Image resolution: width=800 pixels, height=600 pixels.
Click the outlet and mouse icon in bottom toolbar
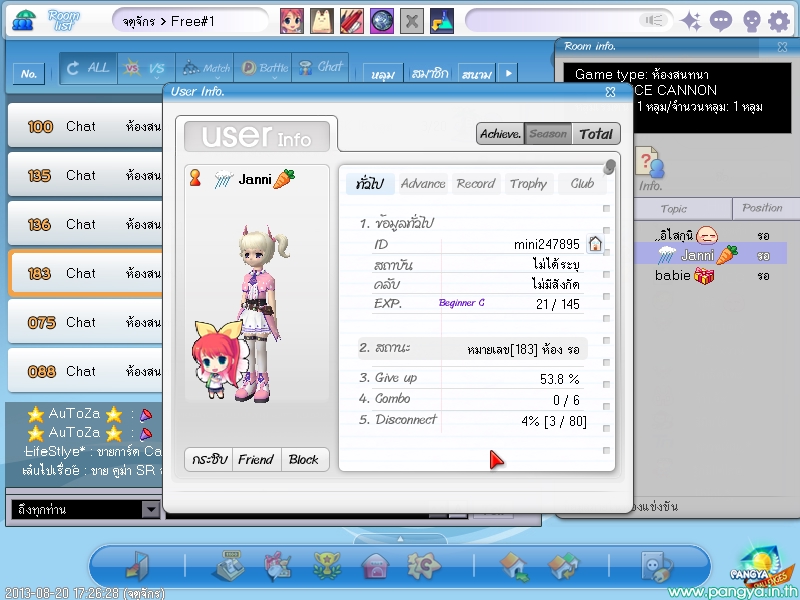pos(656,567)
